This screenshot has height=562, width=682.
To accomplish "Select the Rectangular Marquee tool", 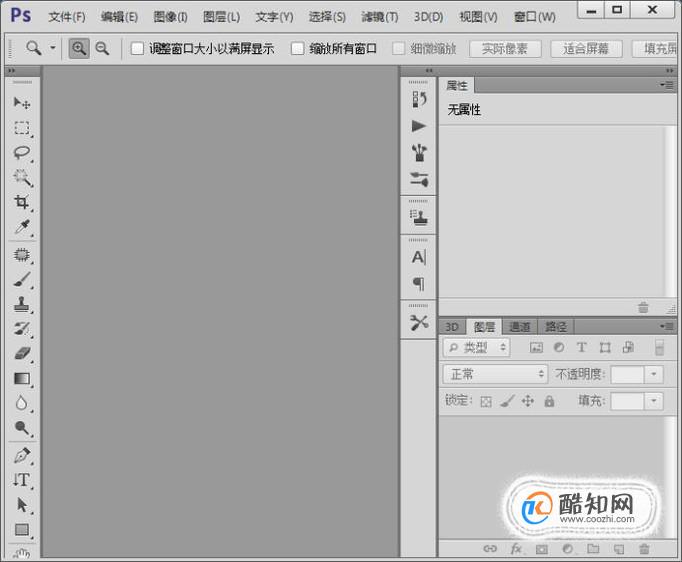I will pos(22,128).
